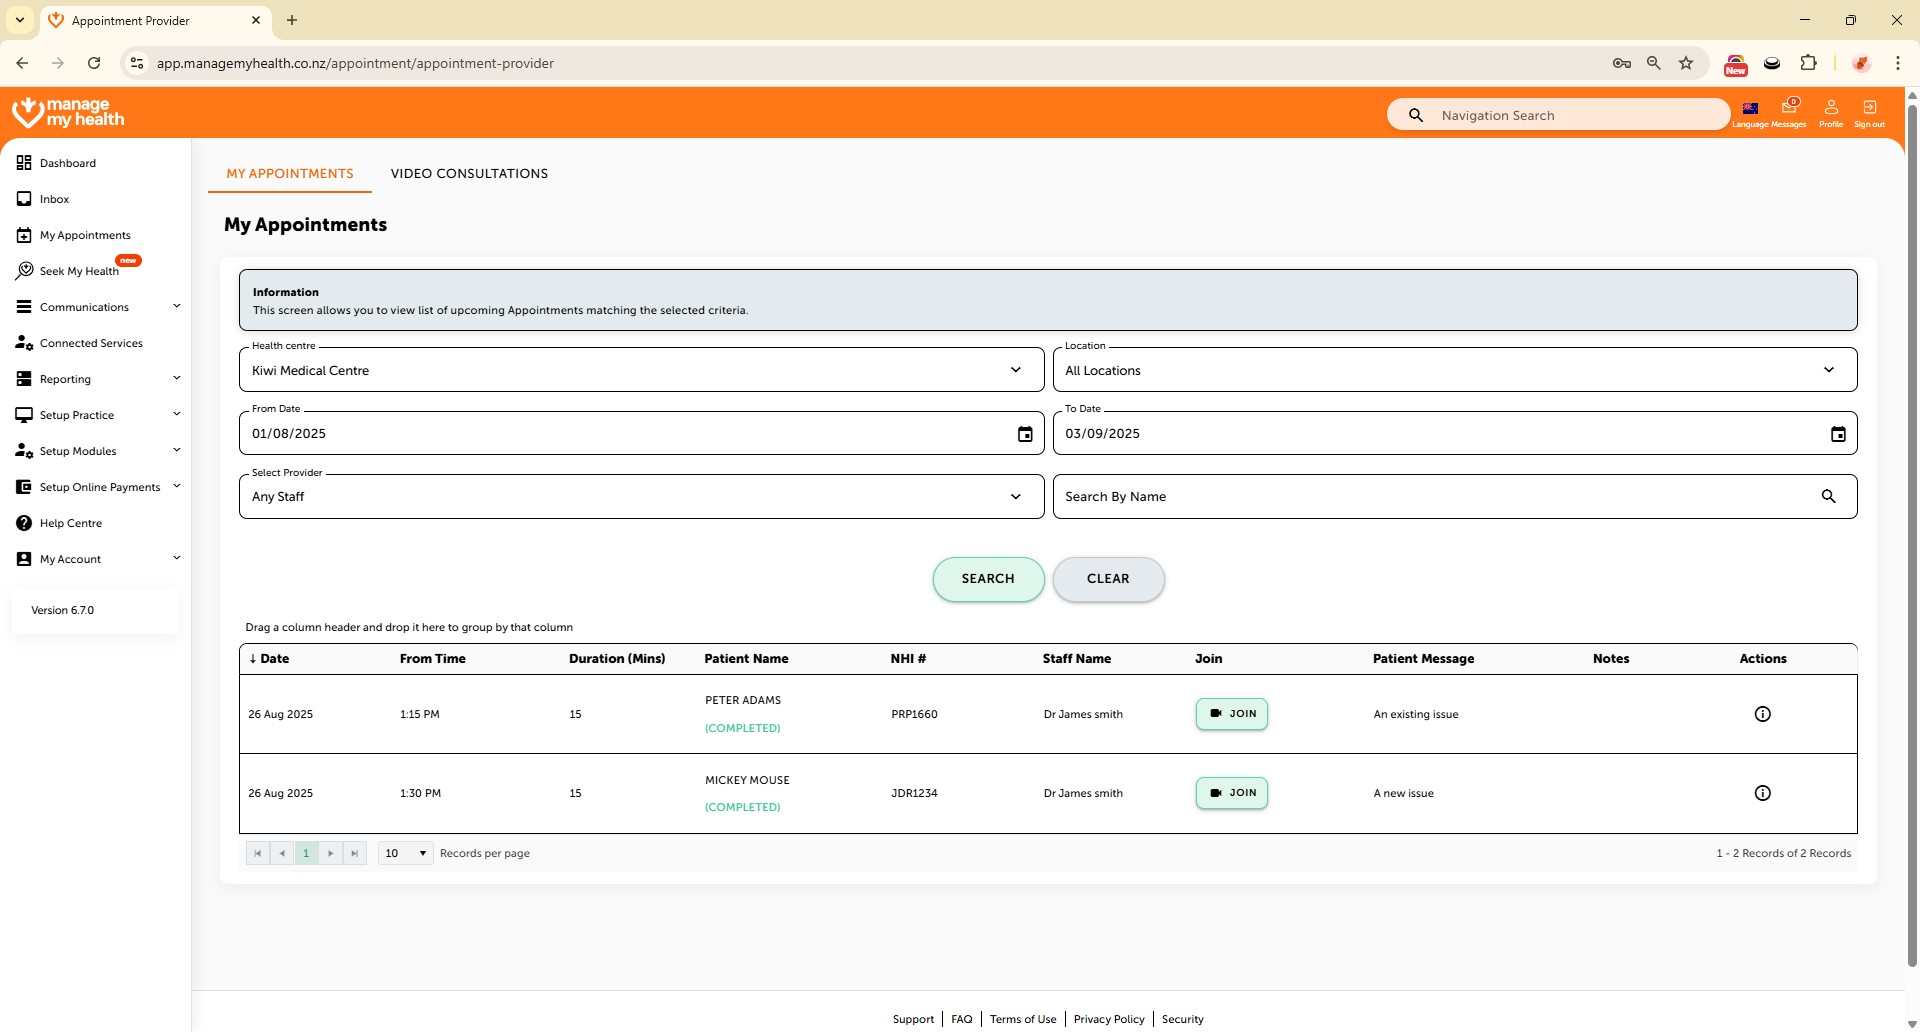Open the Location dropdown
1920x1032 pixels.
pos(1828,370)
